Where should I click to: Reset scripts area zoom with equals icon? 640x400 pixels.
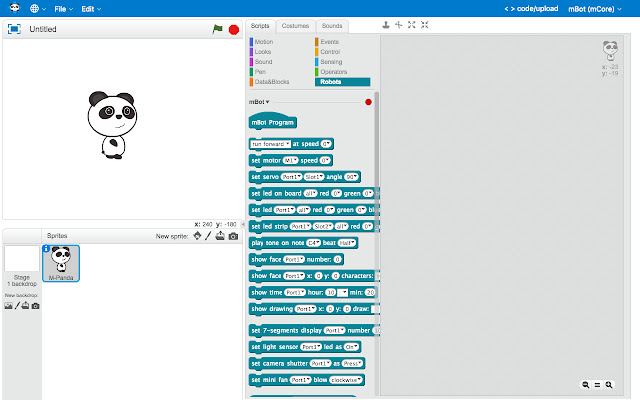tap(597, 385)
